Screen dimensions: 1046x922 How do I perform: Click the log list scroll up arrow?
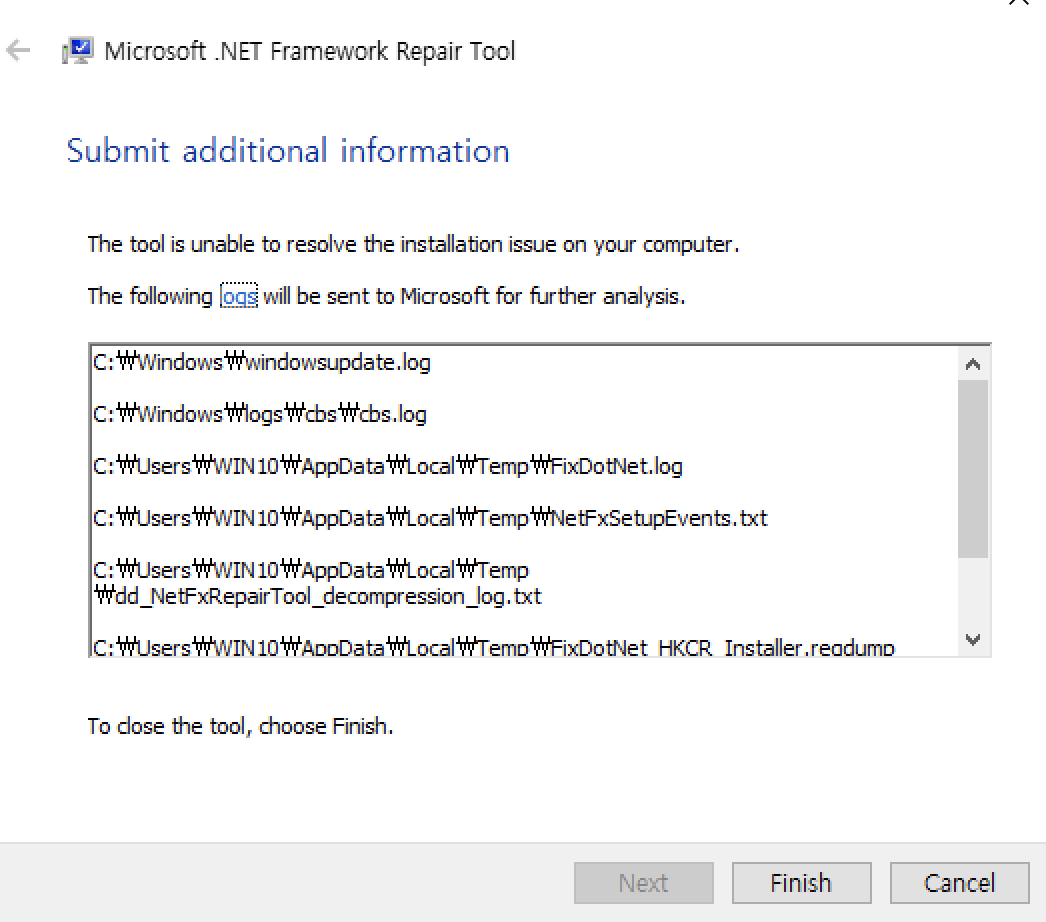973,364
